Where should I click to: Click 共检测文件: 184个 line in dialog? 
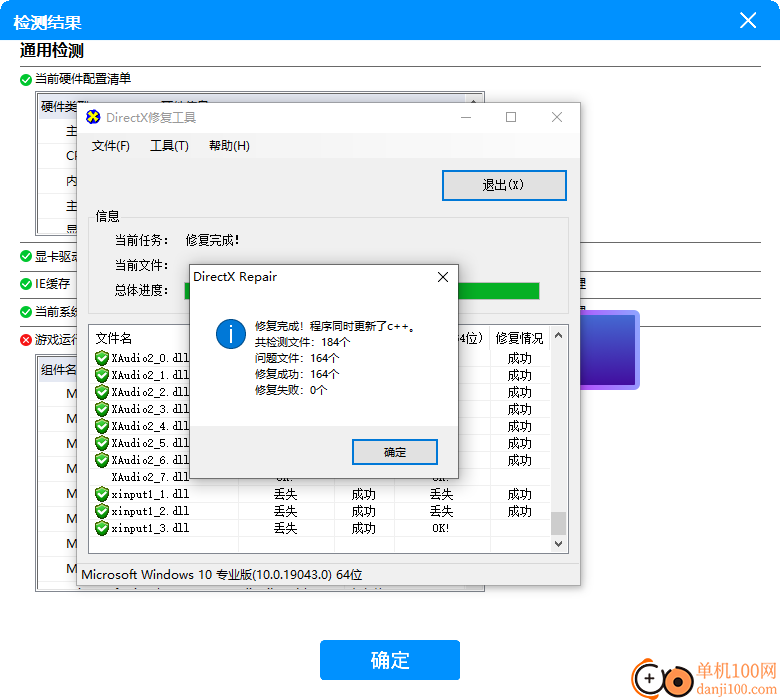[x=302, y=342]
